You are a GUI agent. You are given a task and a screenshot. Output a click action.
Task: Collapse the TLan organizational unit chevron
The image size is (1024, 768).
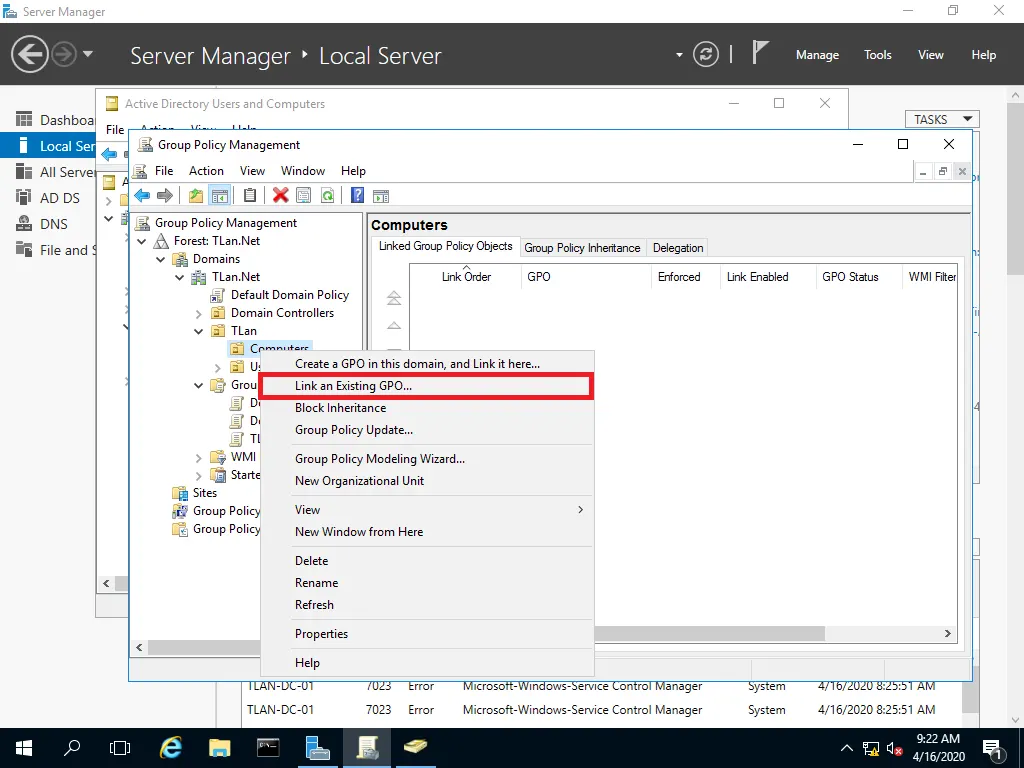click(199, 331)
